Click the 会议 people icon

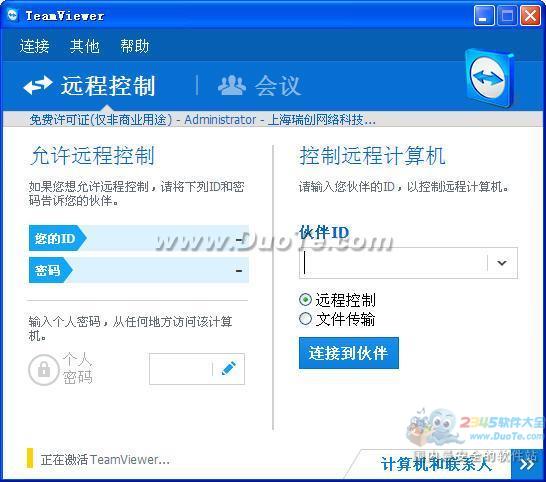(232, 85)
